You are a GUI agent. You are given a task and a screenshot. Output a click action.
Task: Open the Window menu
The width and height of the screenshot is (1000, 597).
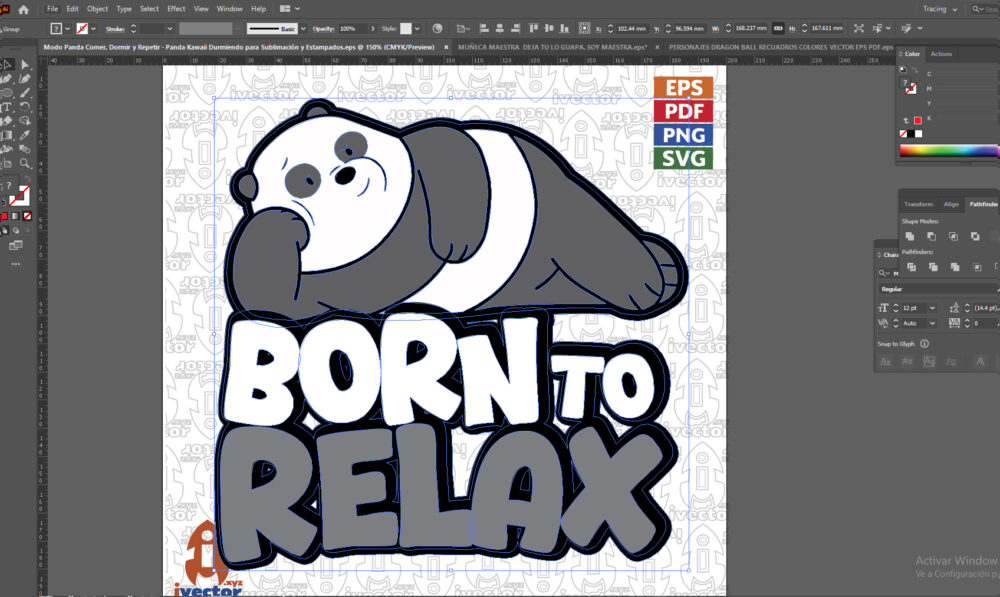pos(230,9)
